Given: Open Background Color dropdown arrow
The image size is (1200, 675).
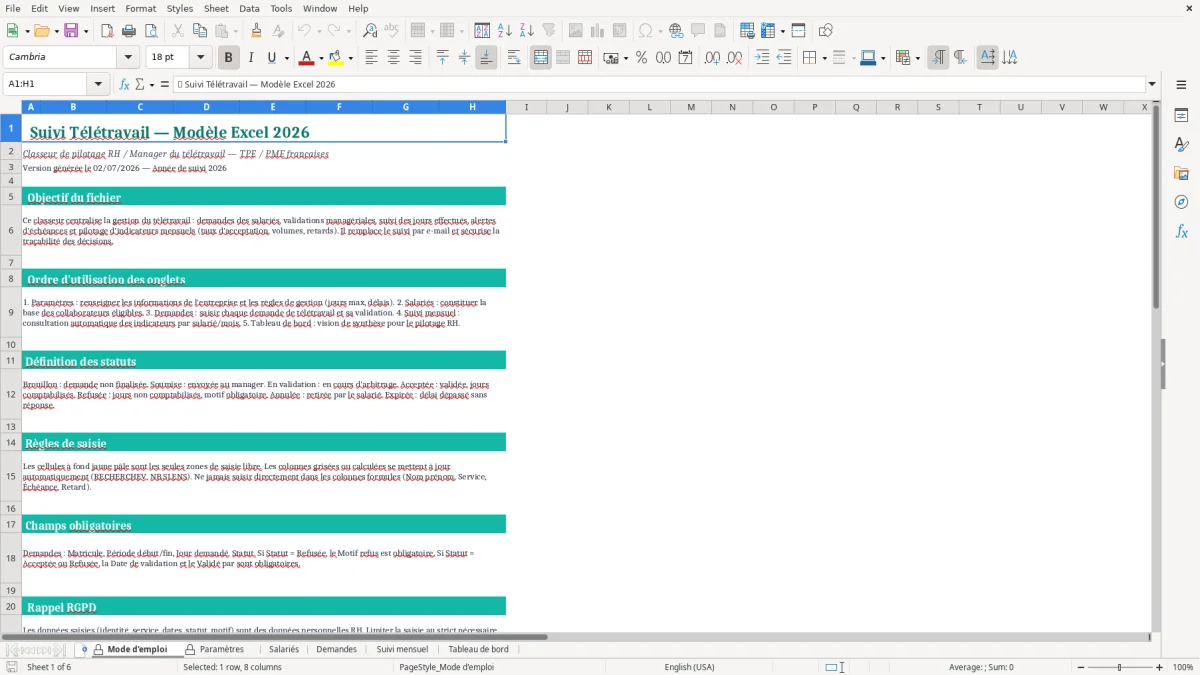Looking at the screenshot, I should click(350, 58).
